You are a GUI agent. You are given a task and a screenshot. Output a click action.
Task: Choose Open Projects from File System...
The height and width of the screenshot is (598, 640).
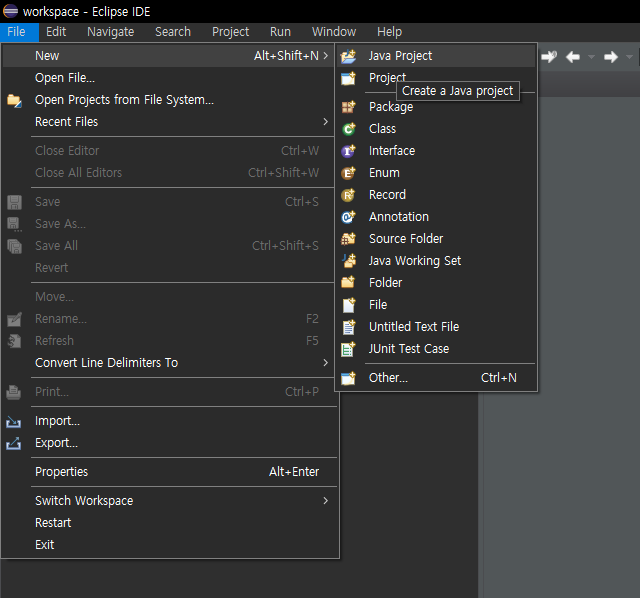(x=169, y=100)
